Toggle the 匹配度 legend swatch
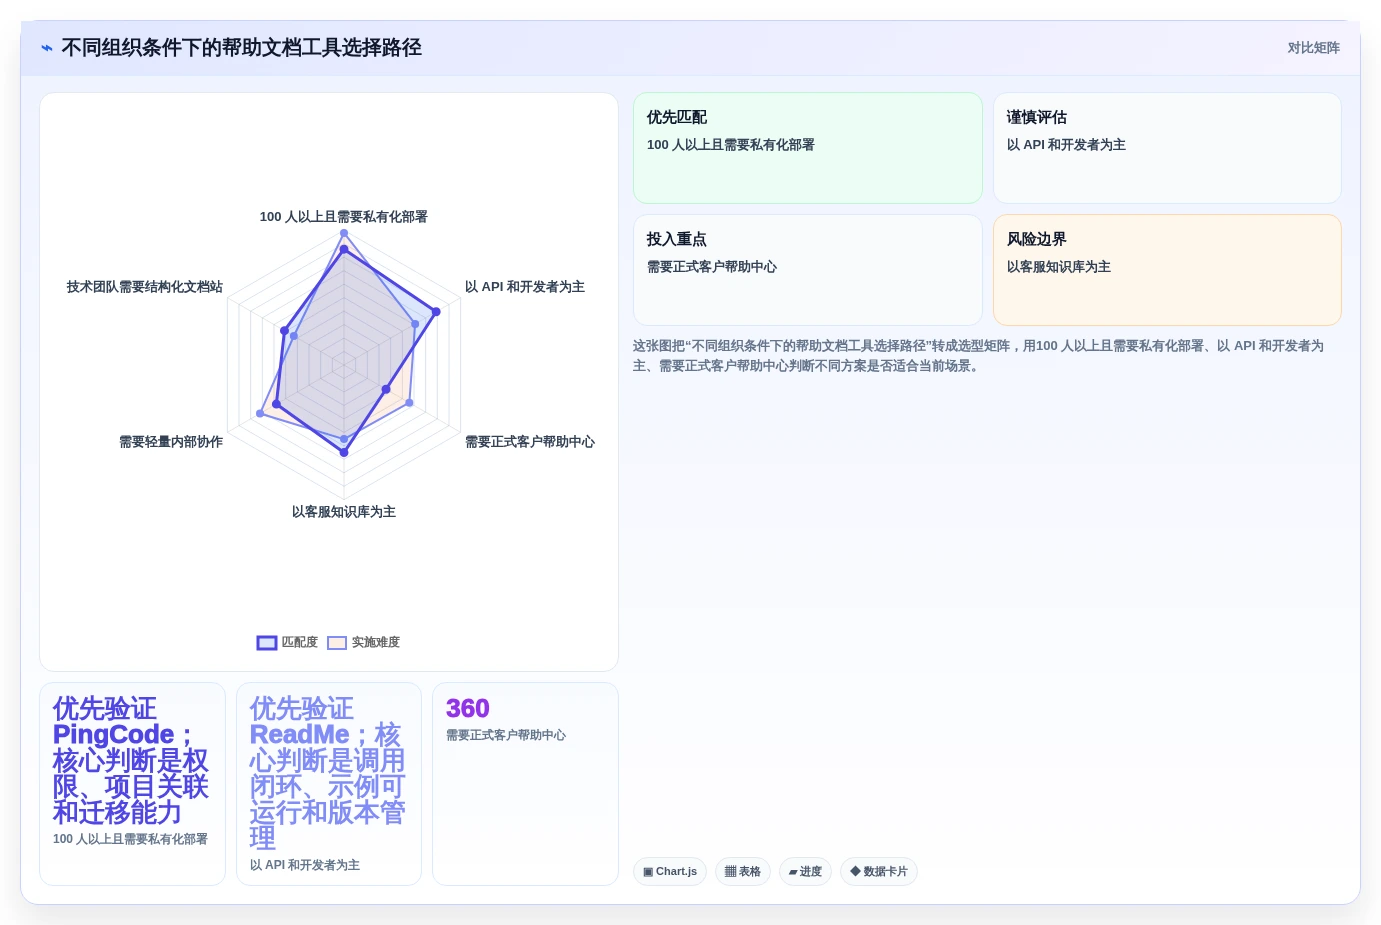Image resolution: width=1381 pixels, height=925 pixels. pos(267,643)
